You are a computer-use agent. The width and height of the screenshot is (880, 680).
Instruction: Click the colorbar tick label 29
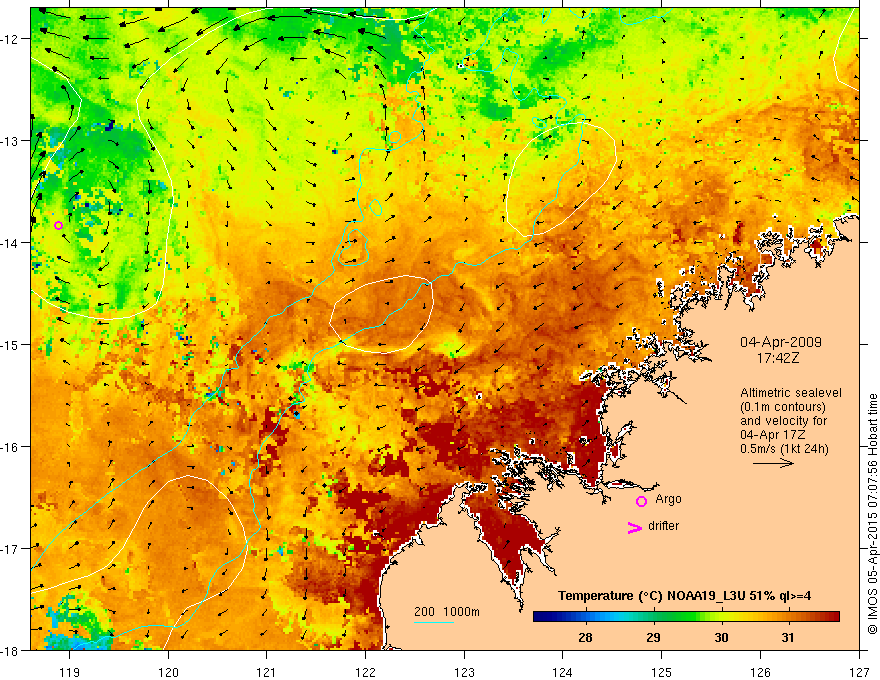click(653, 637)
